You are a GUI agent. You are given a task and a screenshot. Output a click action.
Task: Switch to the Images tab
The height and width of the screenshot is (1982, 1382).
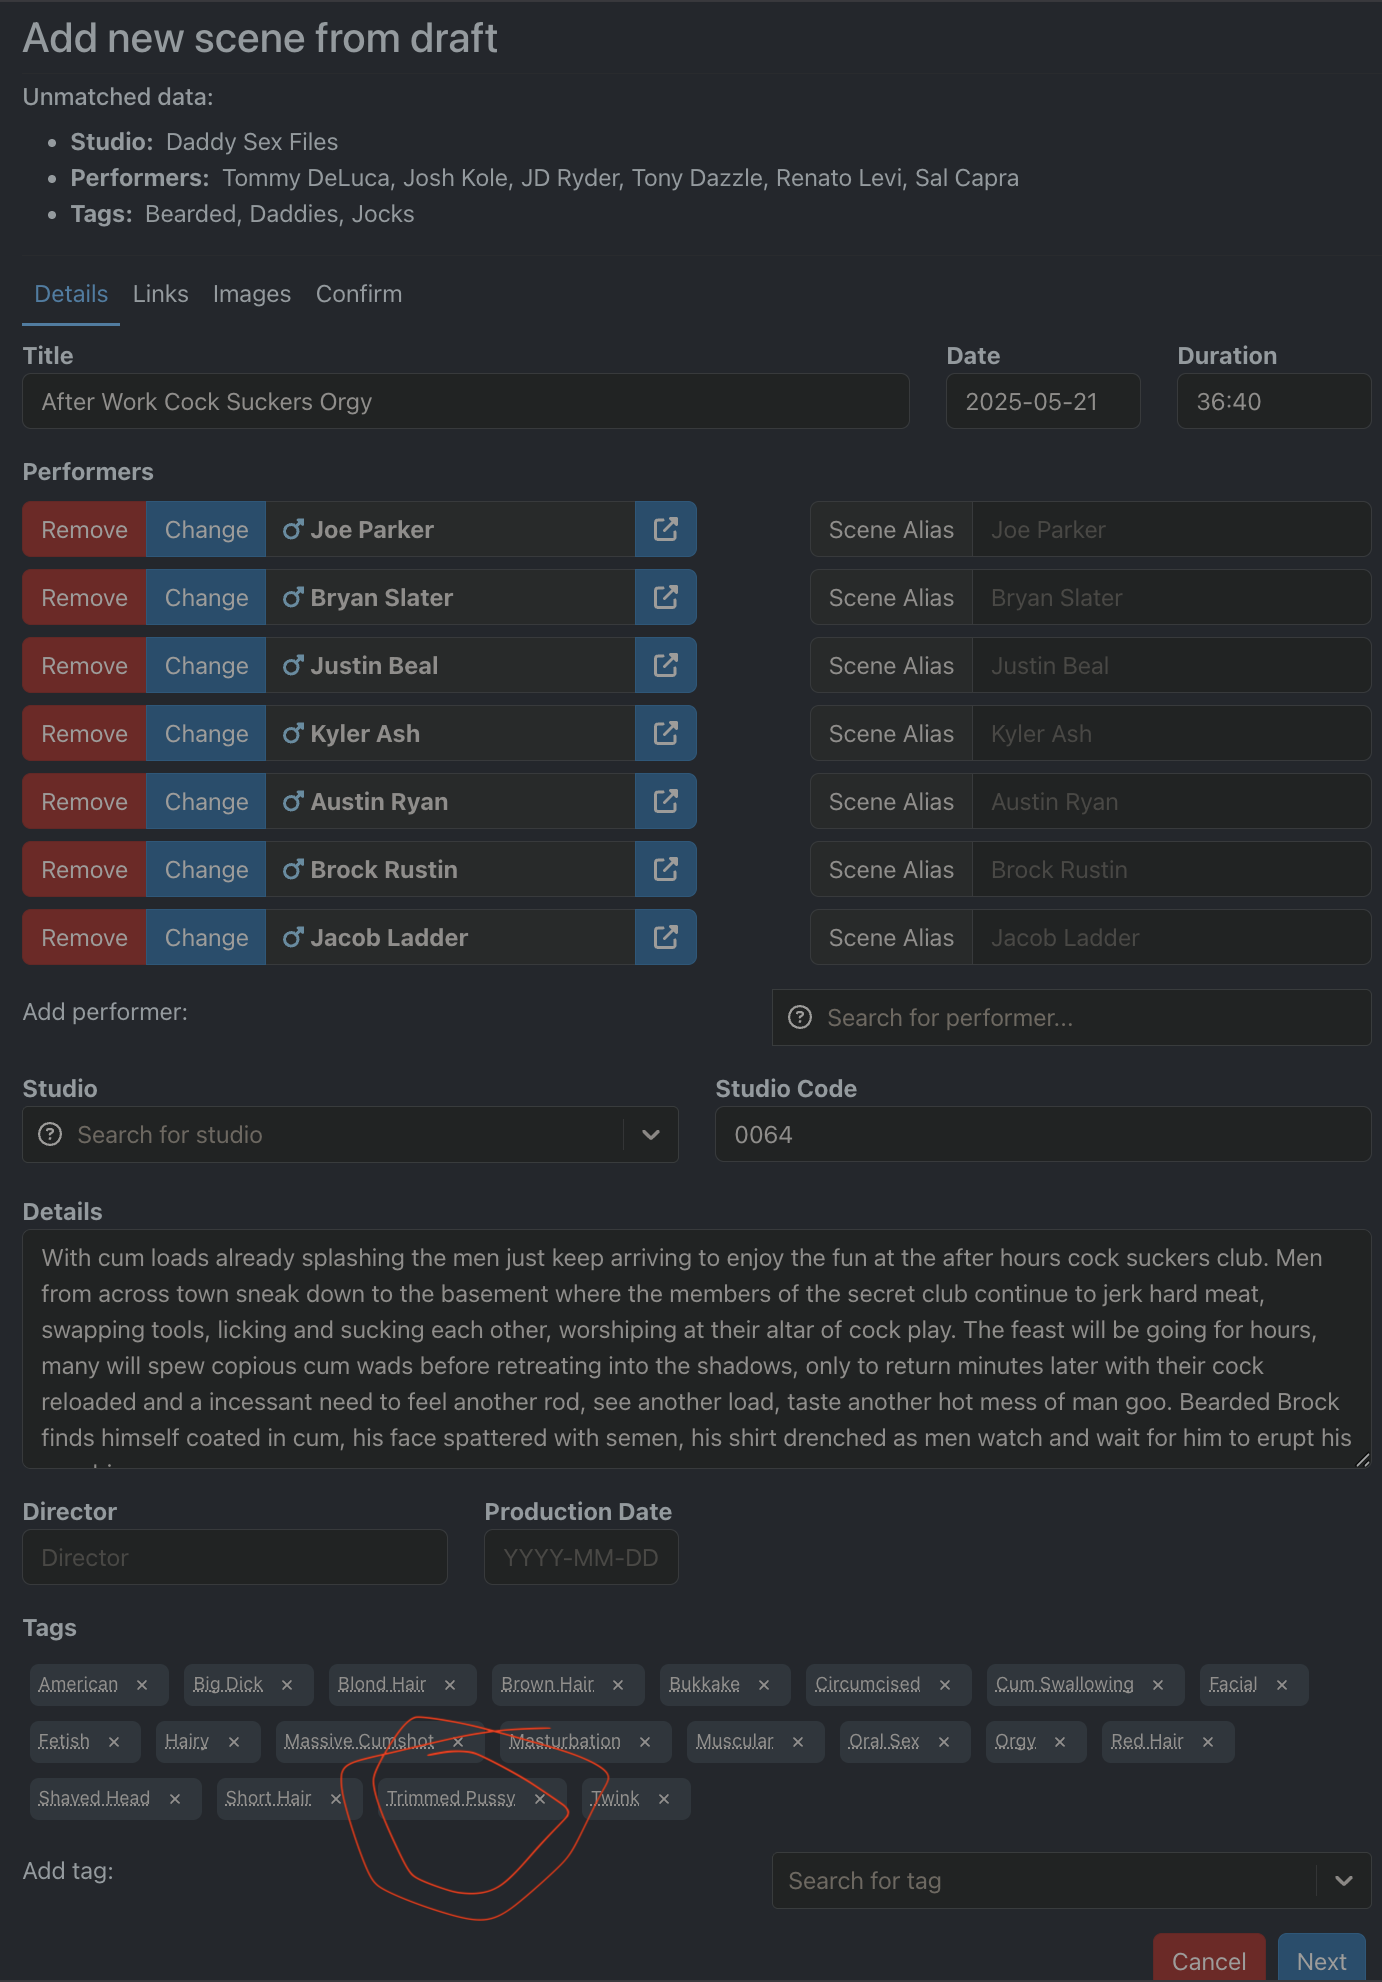(251, 294)
